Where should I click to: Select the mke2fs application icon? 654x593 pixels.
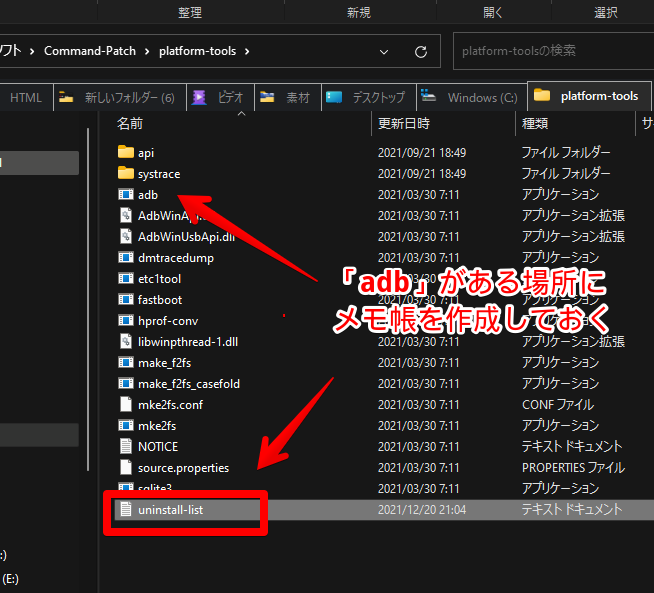tap(126, 425)
